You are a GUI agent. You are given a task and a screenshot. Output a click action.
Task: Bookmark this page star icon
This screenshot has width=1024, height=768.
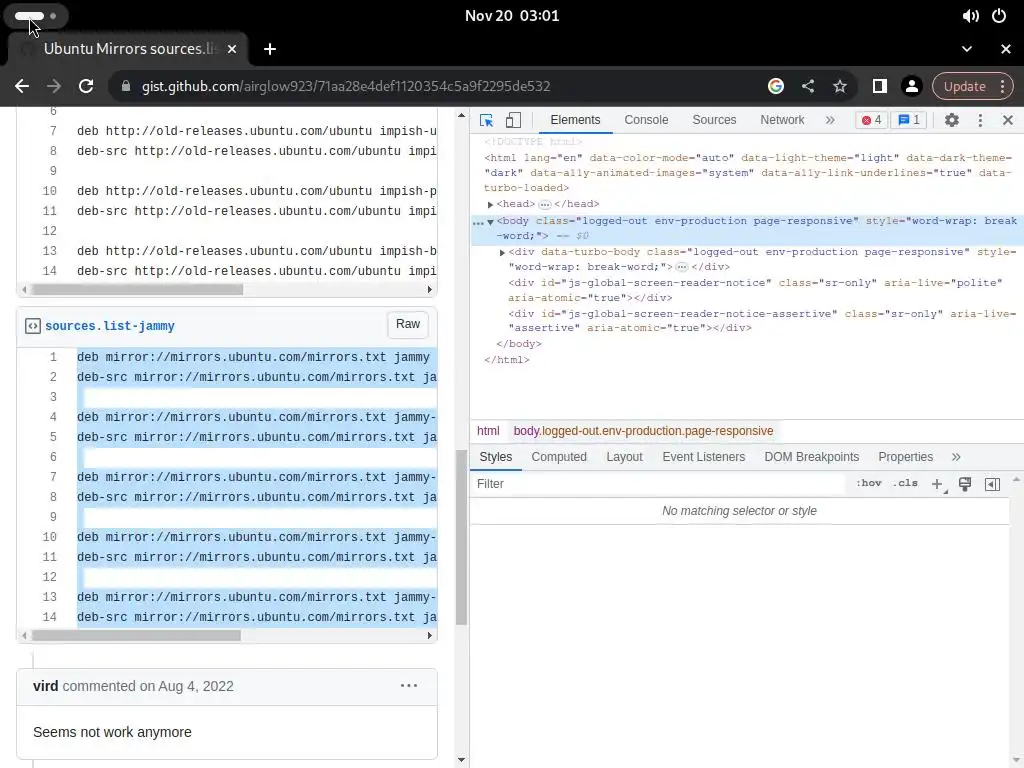pyautogui.click(x=840, y=86)
